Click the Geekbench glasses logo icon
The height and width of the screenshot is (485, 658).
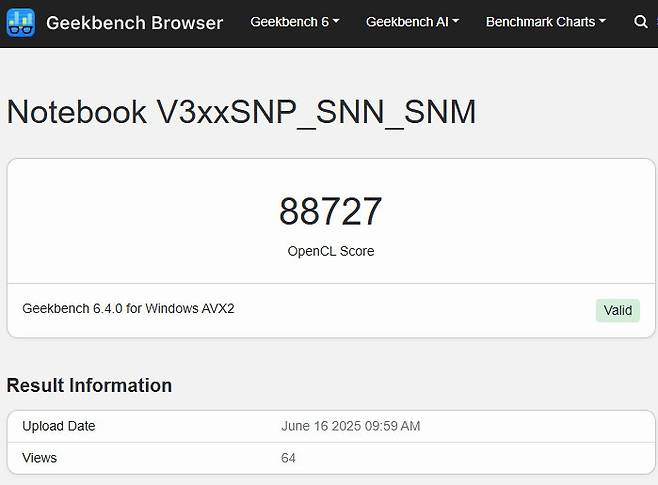point(22,21)
